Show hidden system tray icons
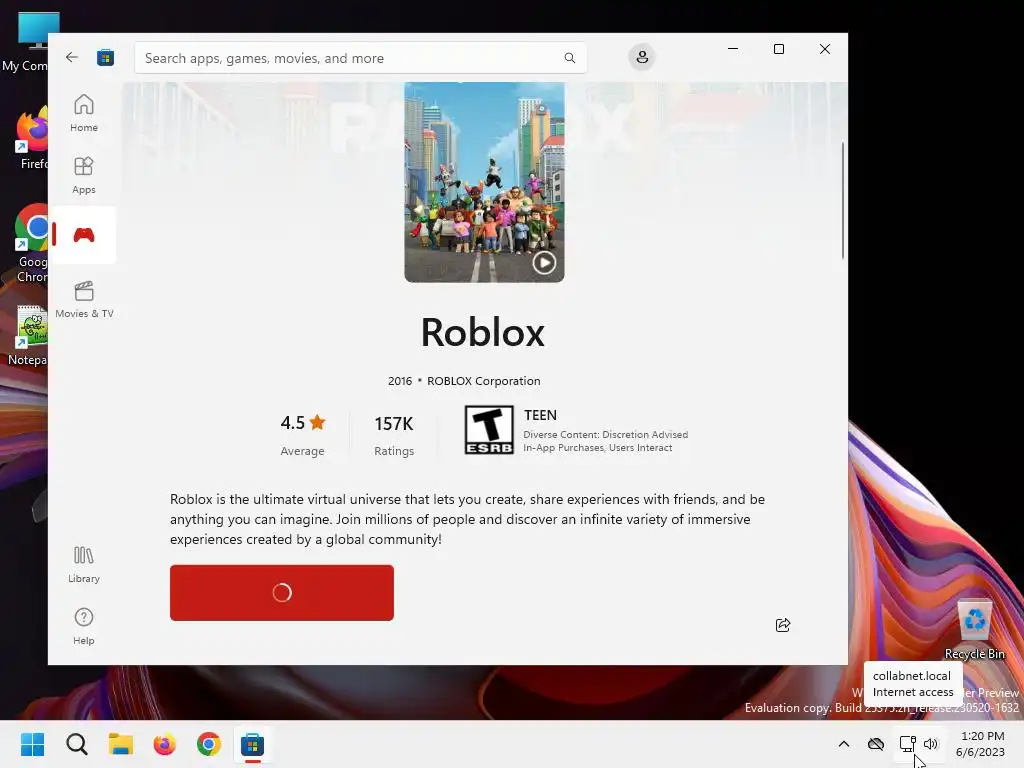 [844, 744]
